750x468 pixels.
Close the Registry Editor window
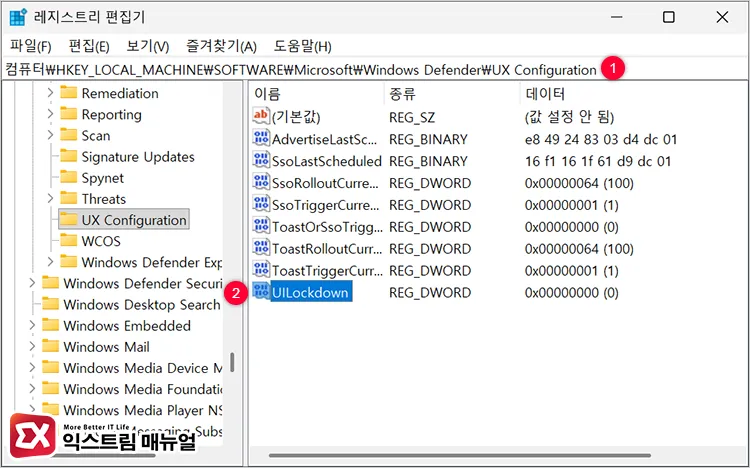click(x=722, y=17)
